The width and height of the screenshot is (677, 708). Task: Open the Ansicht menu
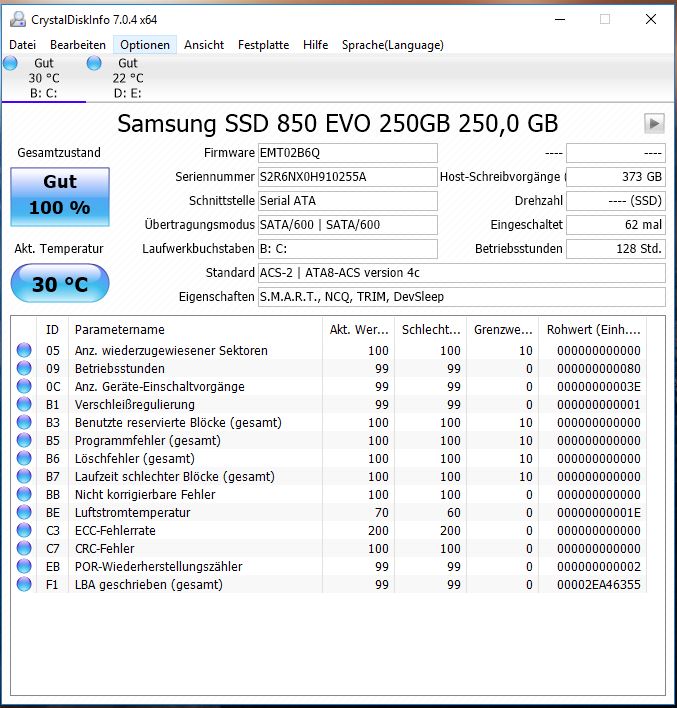pyautogui.click(x=204, y=45)
